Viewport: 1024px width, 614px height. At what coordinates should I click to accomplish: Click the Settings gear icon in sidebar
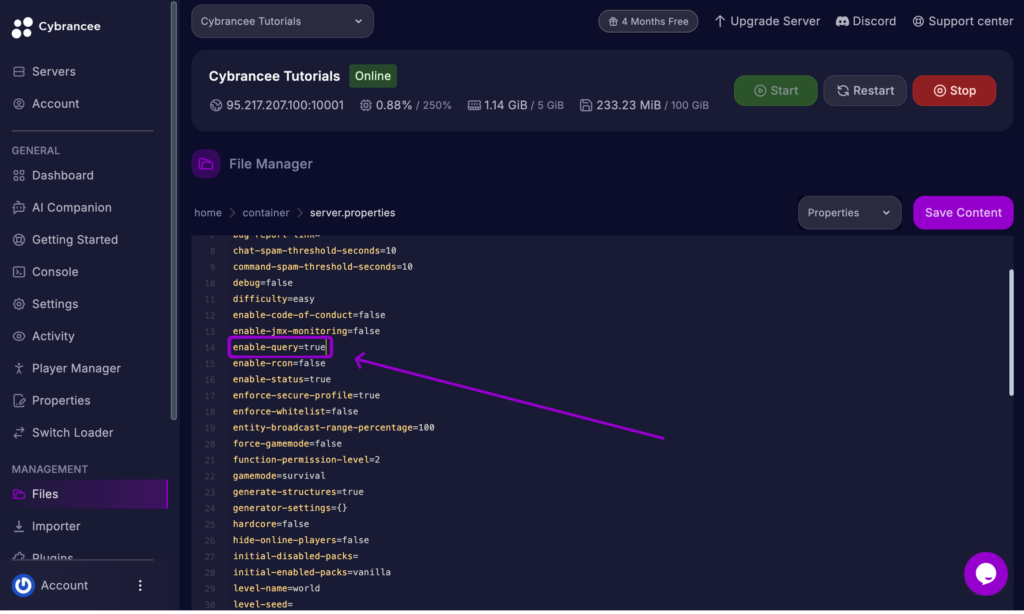point(19,304)
